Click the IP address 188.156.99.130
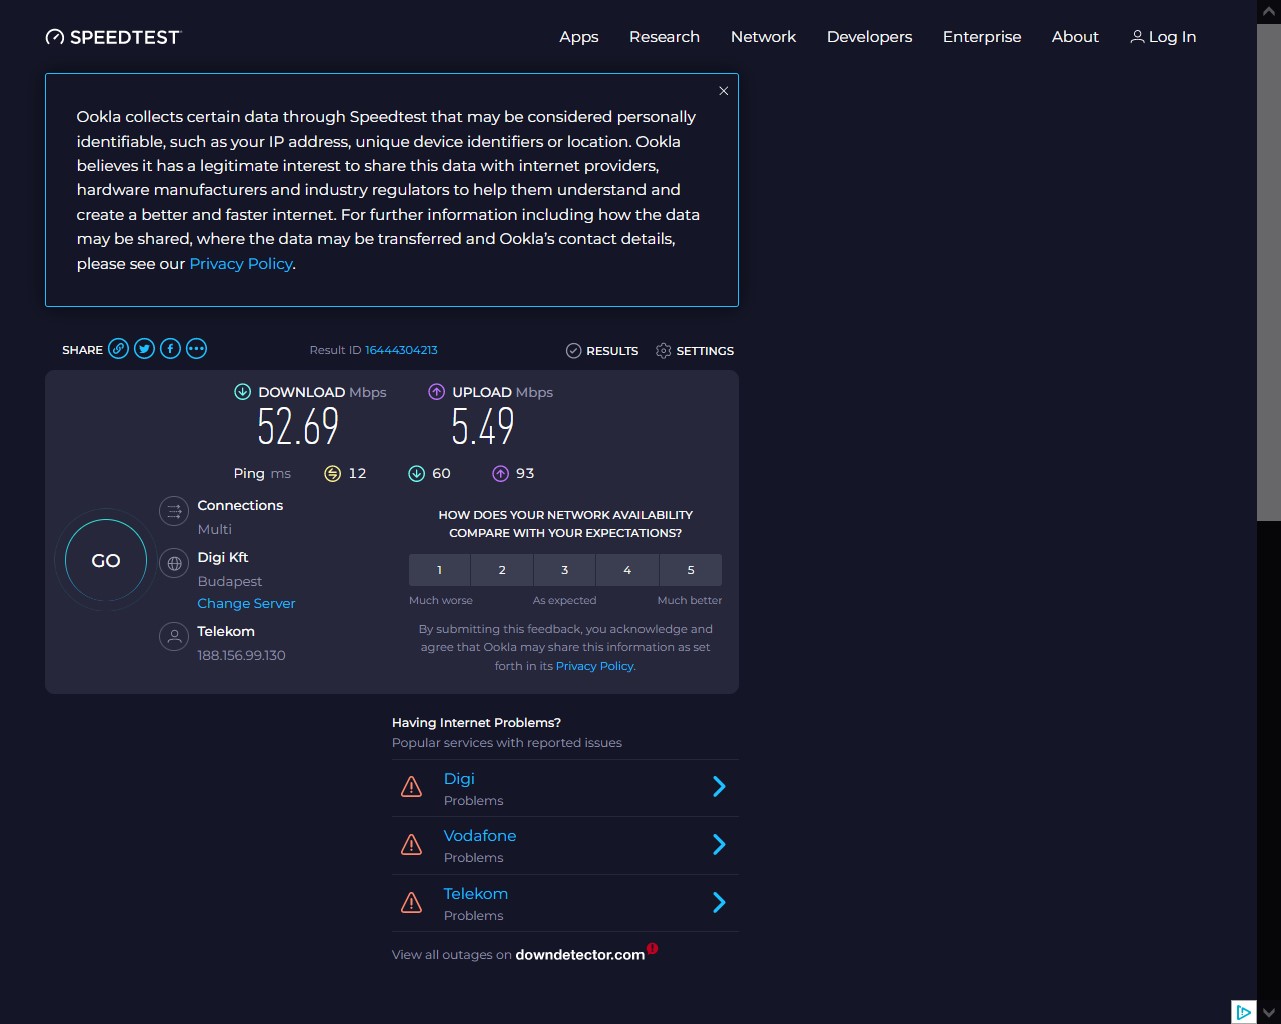 tap(241, 656)
